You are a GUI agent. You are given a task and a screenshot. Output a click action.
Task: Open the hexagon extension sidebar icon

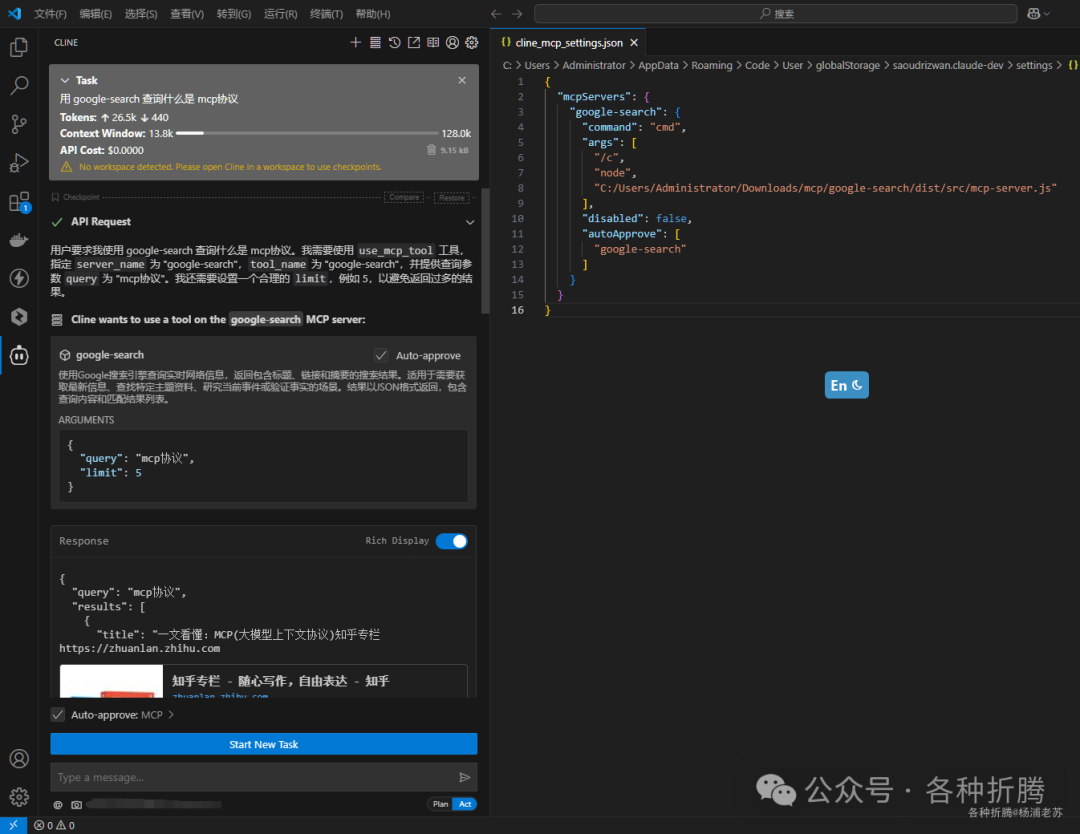coord(19,316)
